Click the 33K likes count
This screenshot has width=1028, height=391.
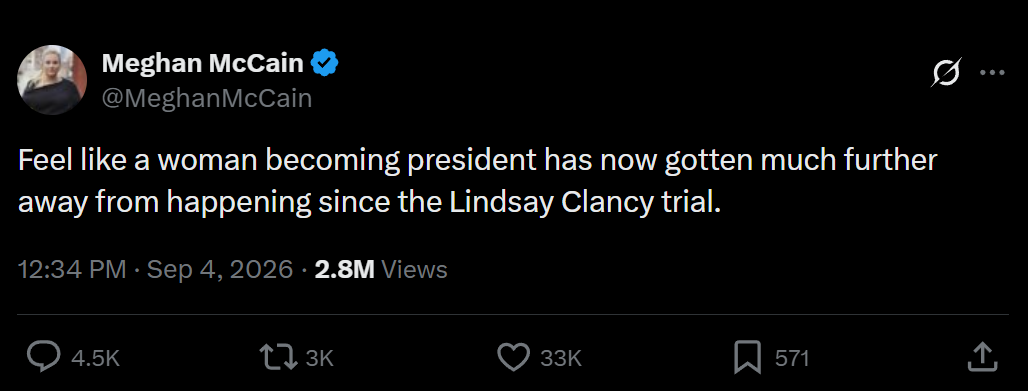pyautogui.click(x=561, y=358)
